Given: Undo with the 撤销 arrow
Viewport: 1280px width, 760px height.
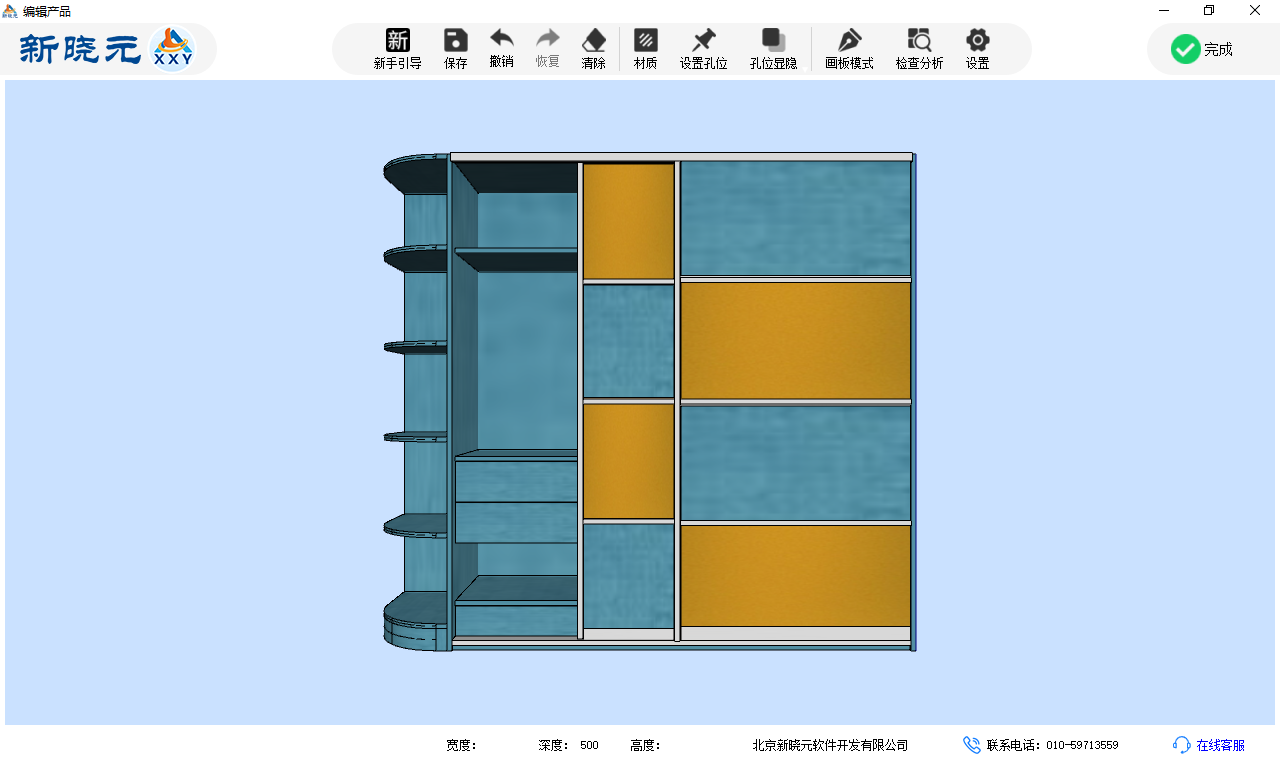Looking at the screenshot, I should click(501, 48).
